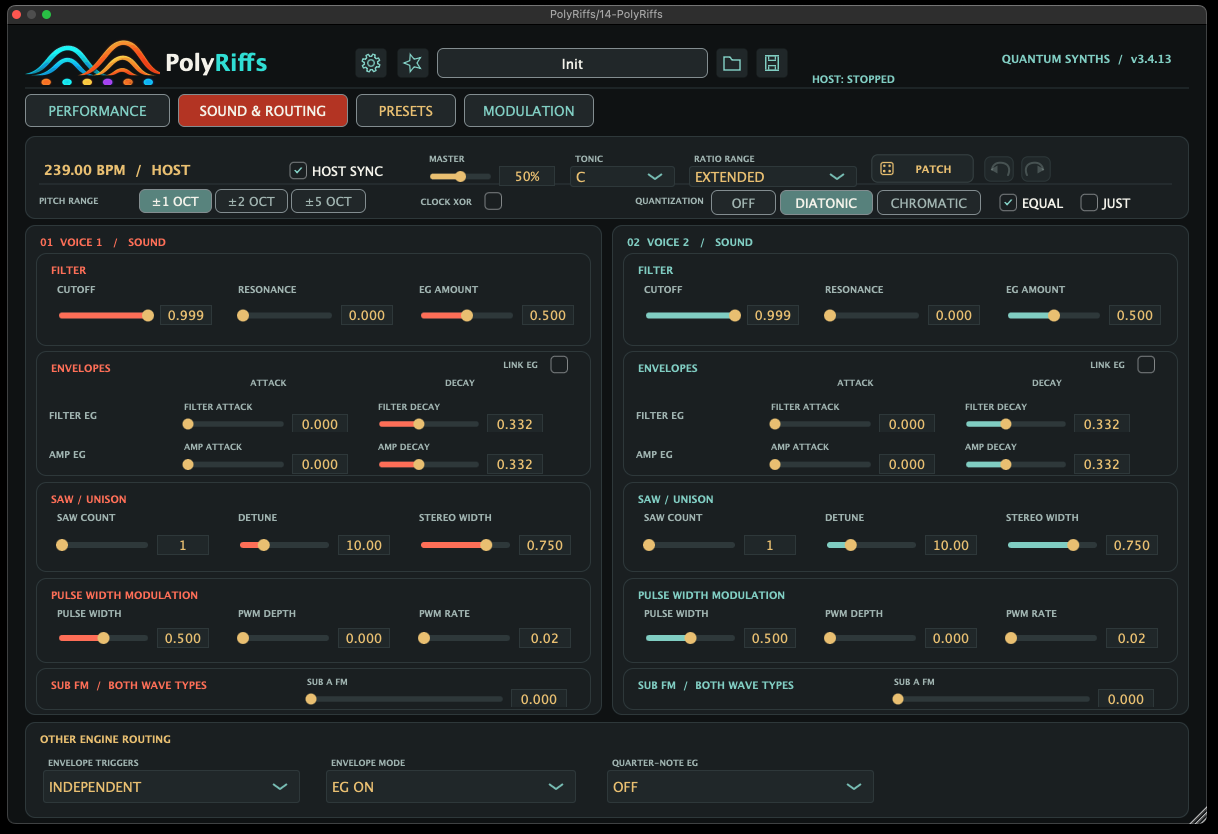1218x834 pixels.
Task: Click Voice 1 RESONANCE slider
Action: click(285, 315)
